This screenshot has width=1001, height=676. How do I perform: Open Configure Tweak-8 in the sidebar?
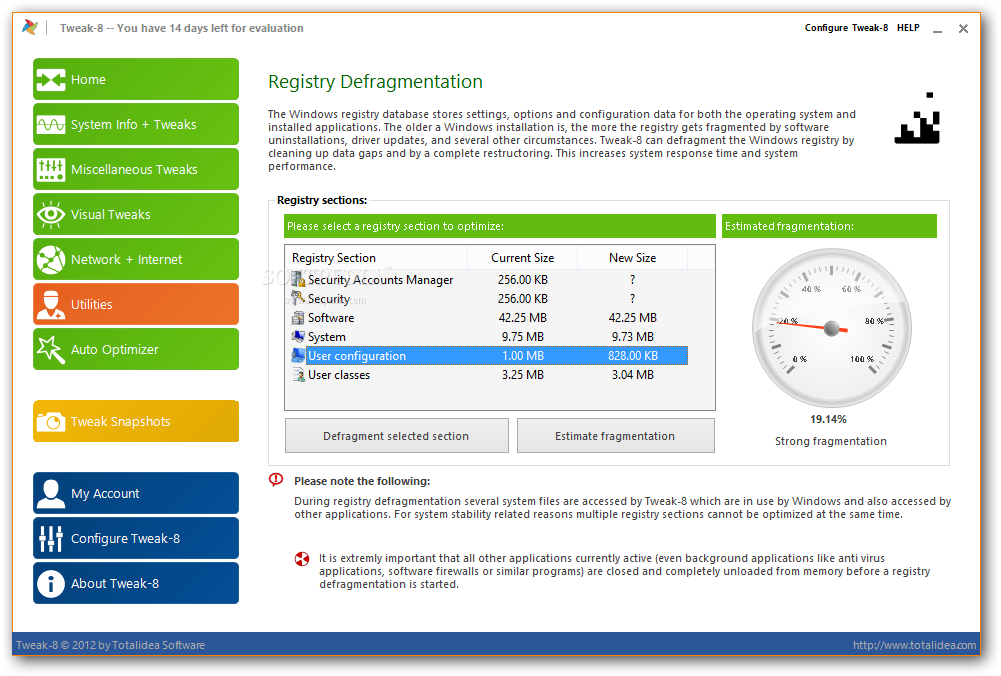pos(136,538)
